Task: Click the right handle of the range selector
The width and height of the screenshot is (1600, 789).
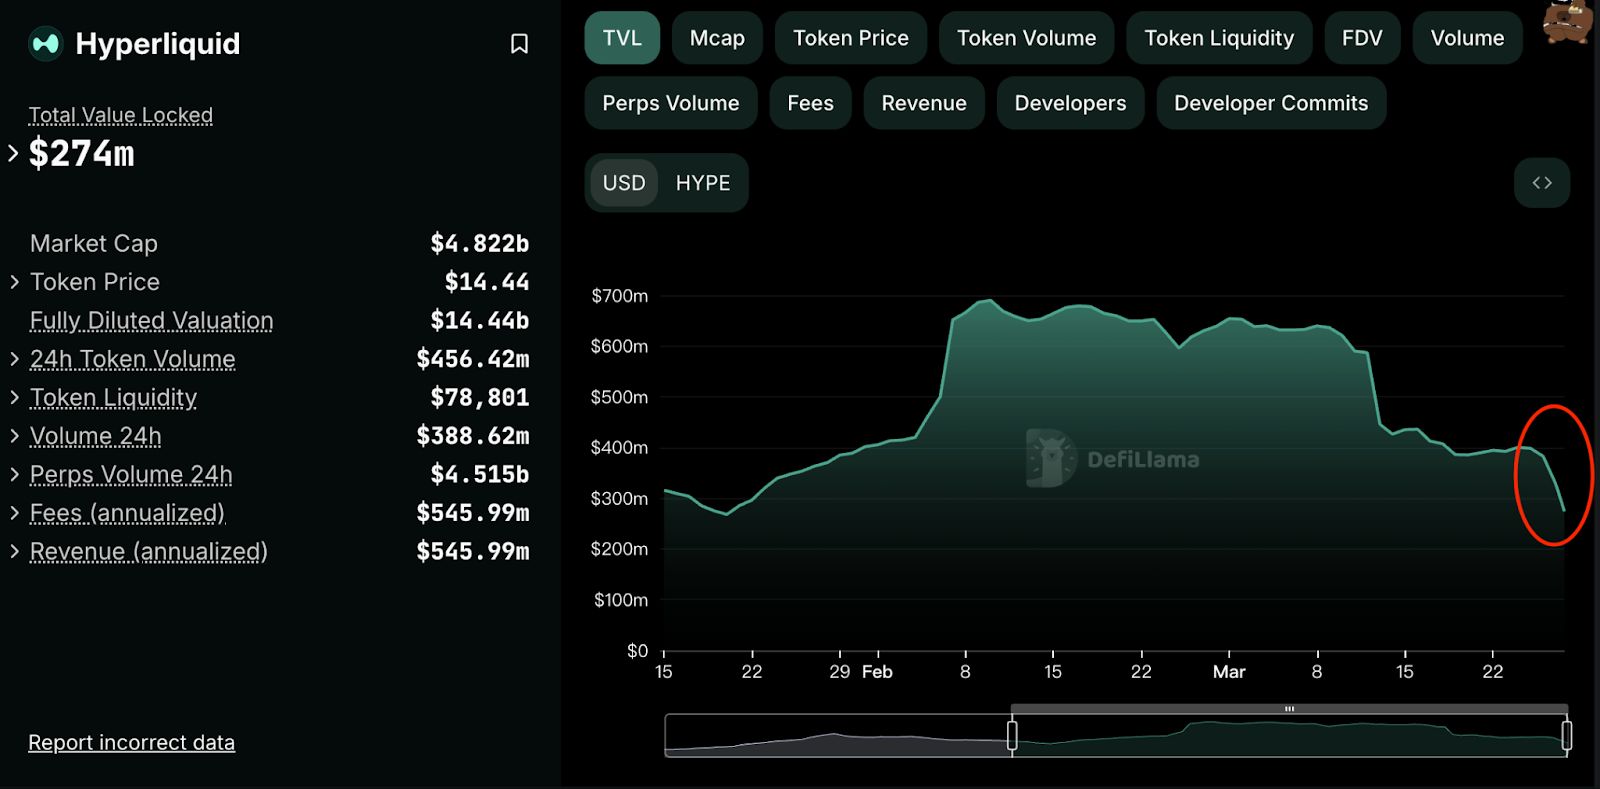Action: [x=1566, y=736]
